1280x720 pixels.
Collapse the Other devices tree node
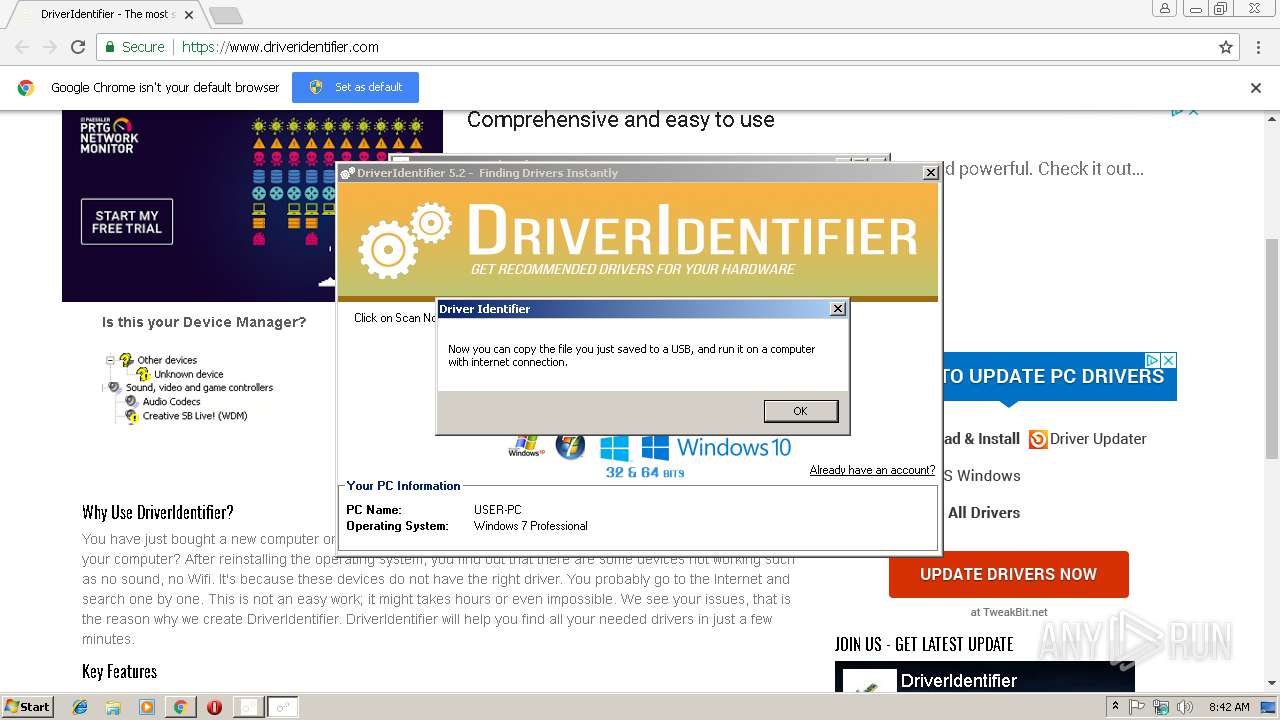click(110, 360)
